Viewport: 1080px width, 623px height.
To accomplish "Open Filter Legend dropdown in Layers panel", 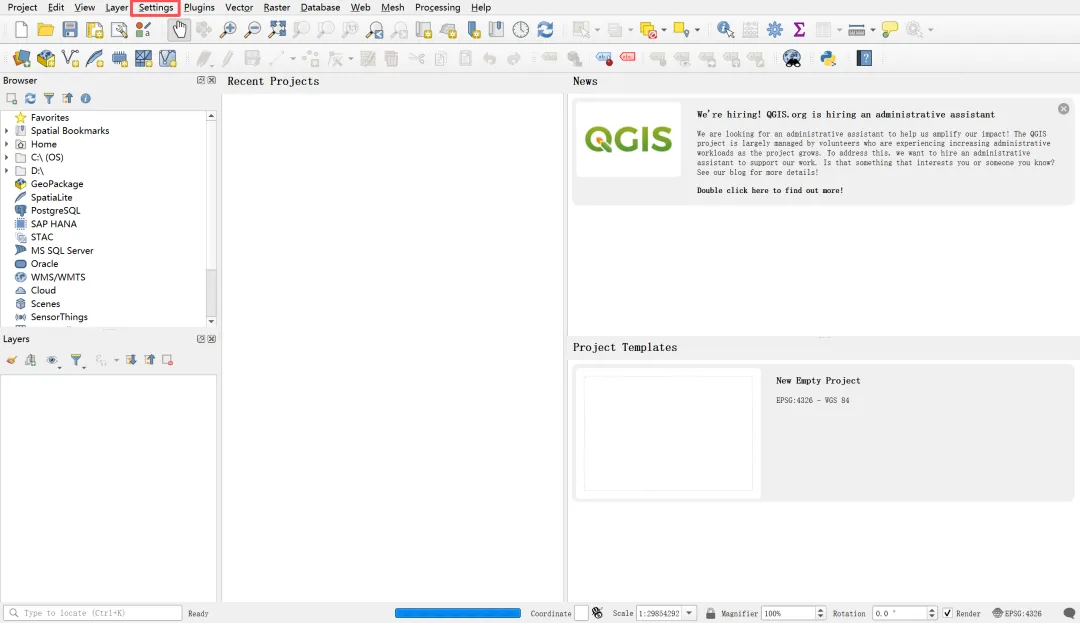I will click(x=78, y=360).
